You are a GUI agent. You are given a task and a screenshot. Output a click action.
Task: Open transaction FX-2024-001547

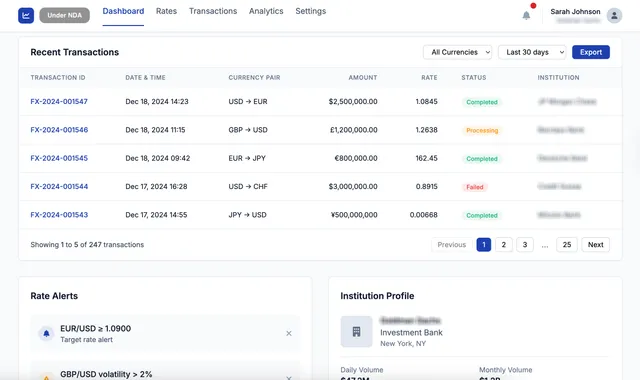coord(59,102)
